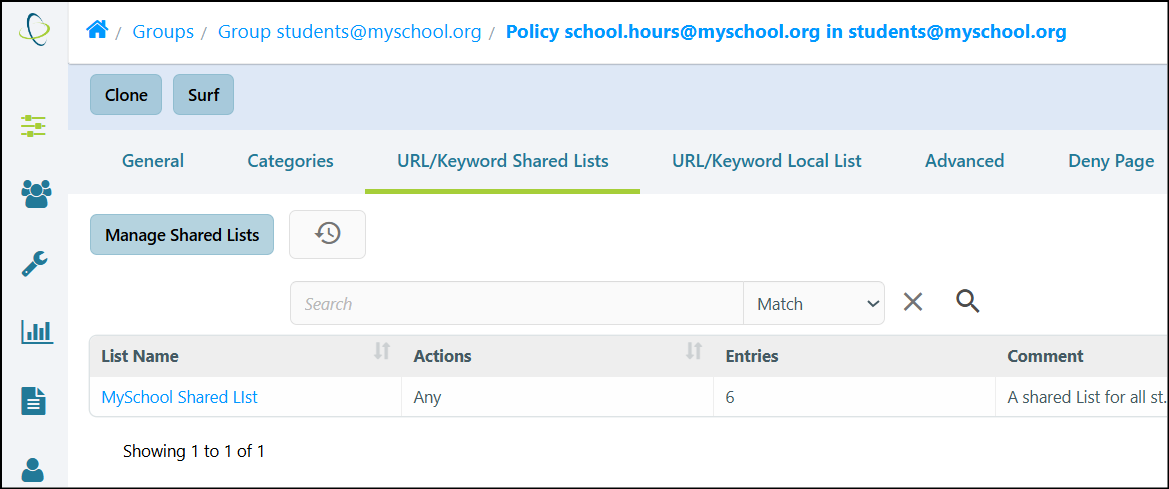Click the Manage Shared Lists button

(182, 235)
